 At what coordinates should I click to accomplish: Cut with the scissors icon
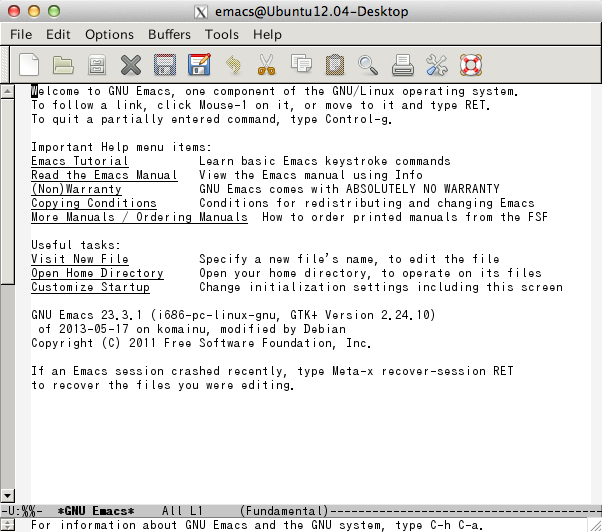tap(266, 64)
